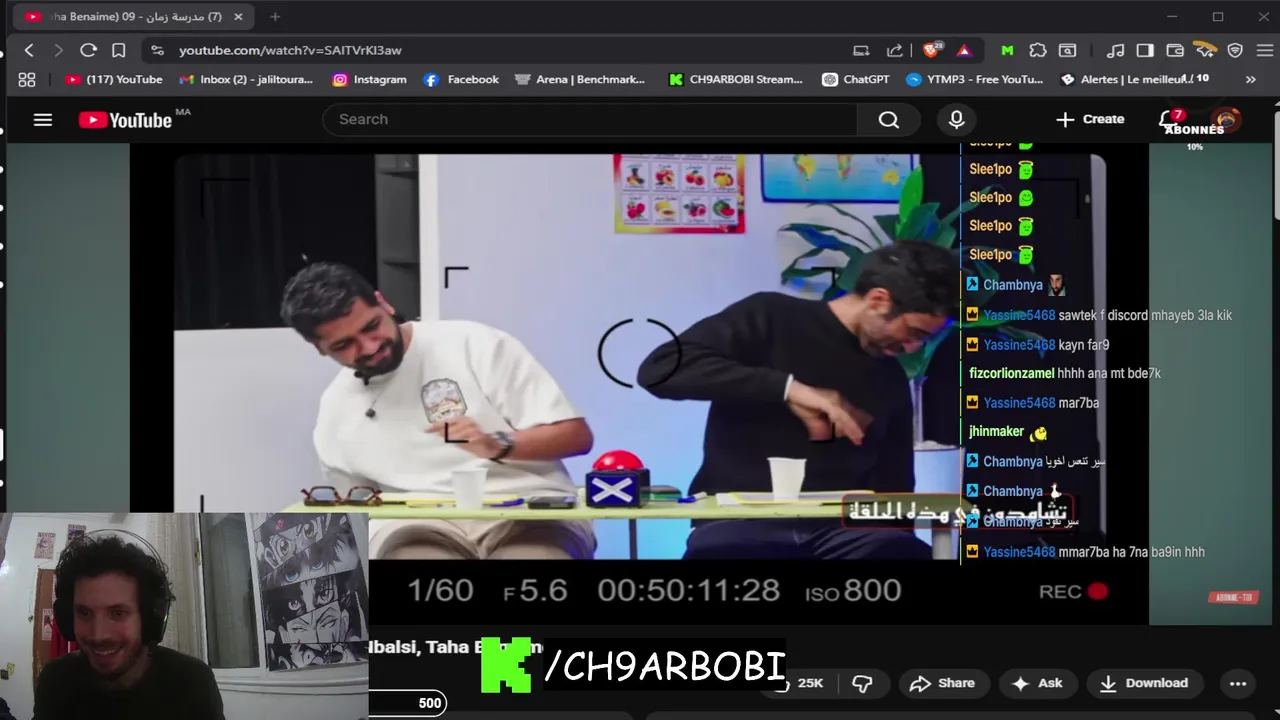Image resolution: width=1280 pixels, height=720 pixels.
Task: Go forward with the browser forward arrow
Action: (58, 50)
